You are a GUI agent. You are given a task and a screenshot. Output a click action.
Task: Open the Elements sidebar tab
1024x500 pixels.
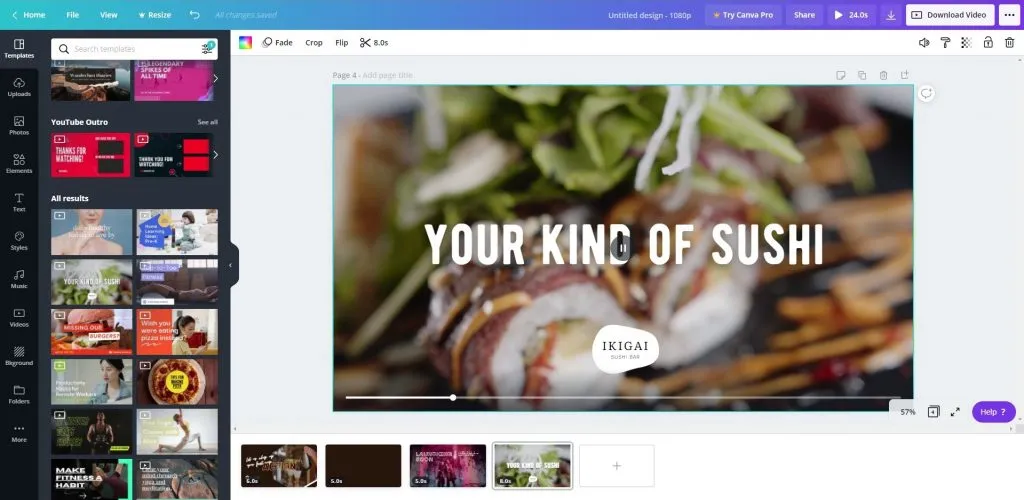[x=19, y=164]
